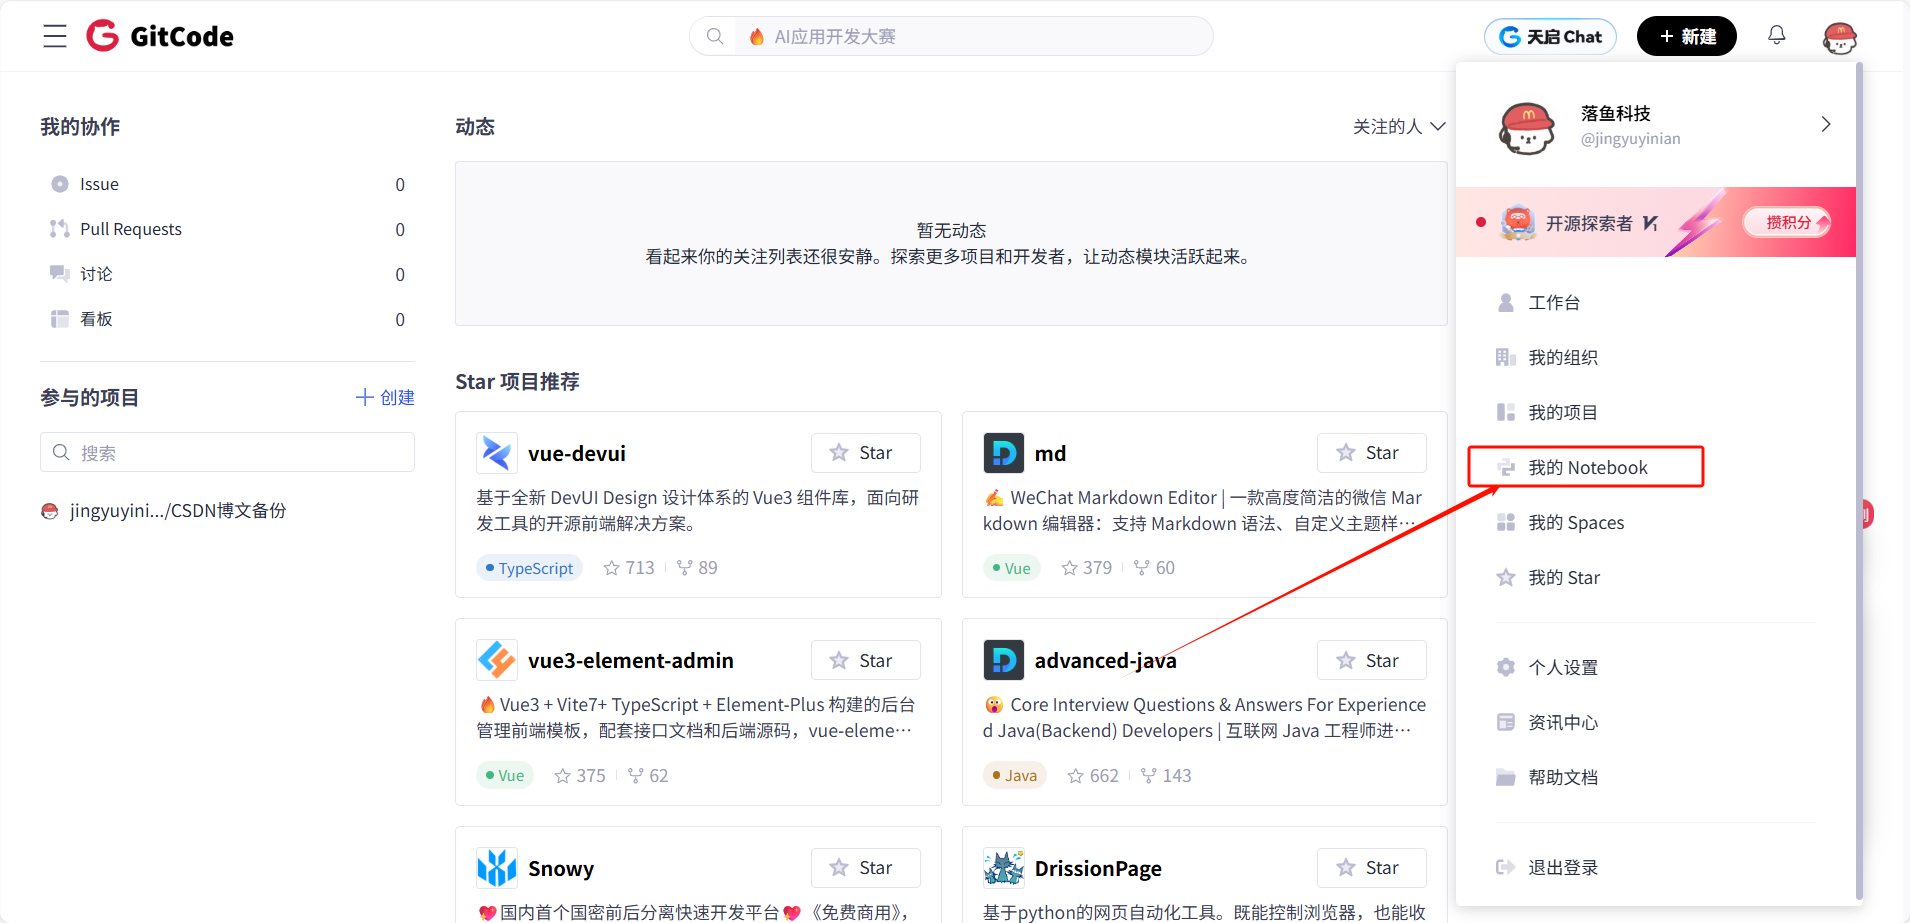Click the search magnifier icon in top bar
Image resolution: width=1910 pixels, height=923 pixels.
click(x=715, y=36)
